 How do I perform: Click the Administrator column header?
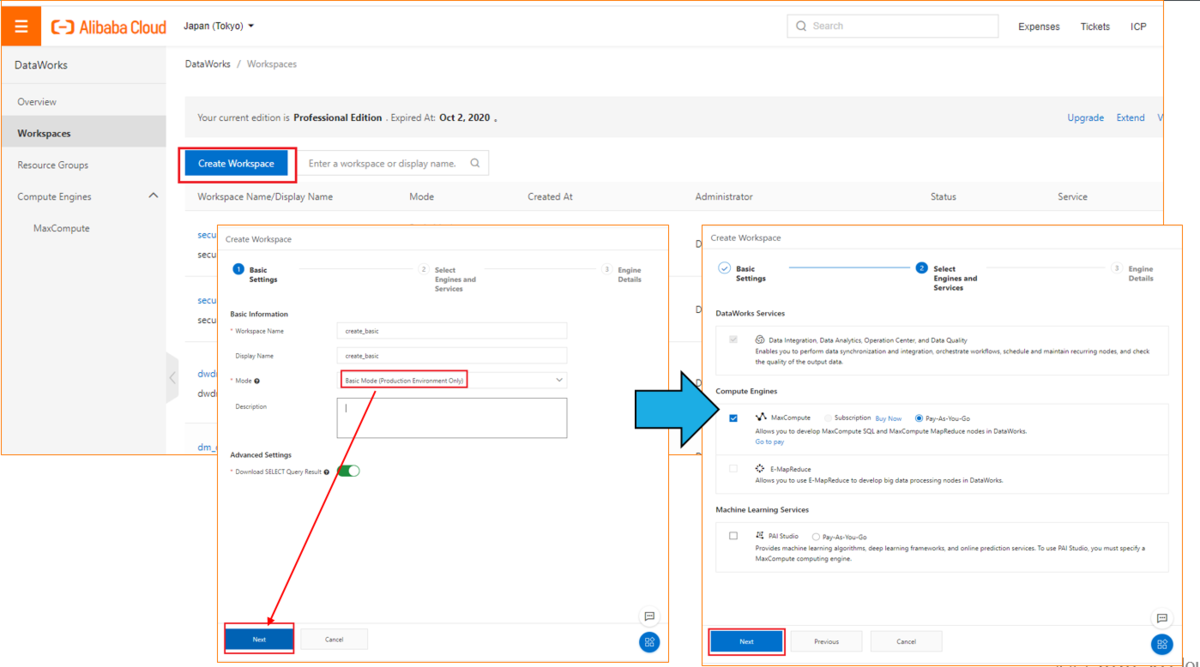point(724,197)
